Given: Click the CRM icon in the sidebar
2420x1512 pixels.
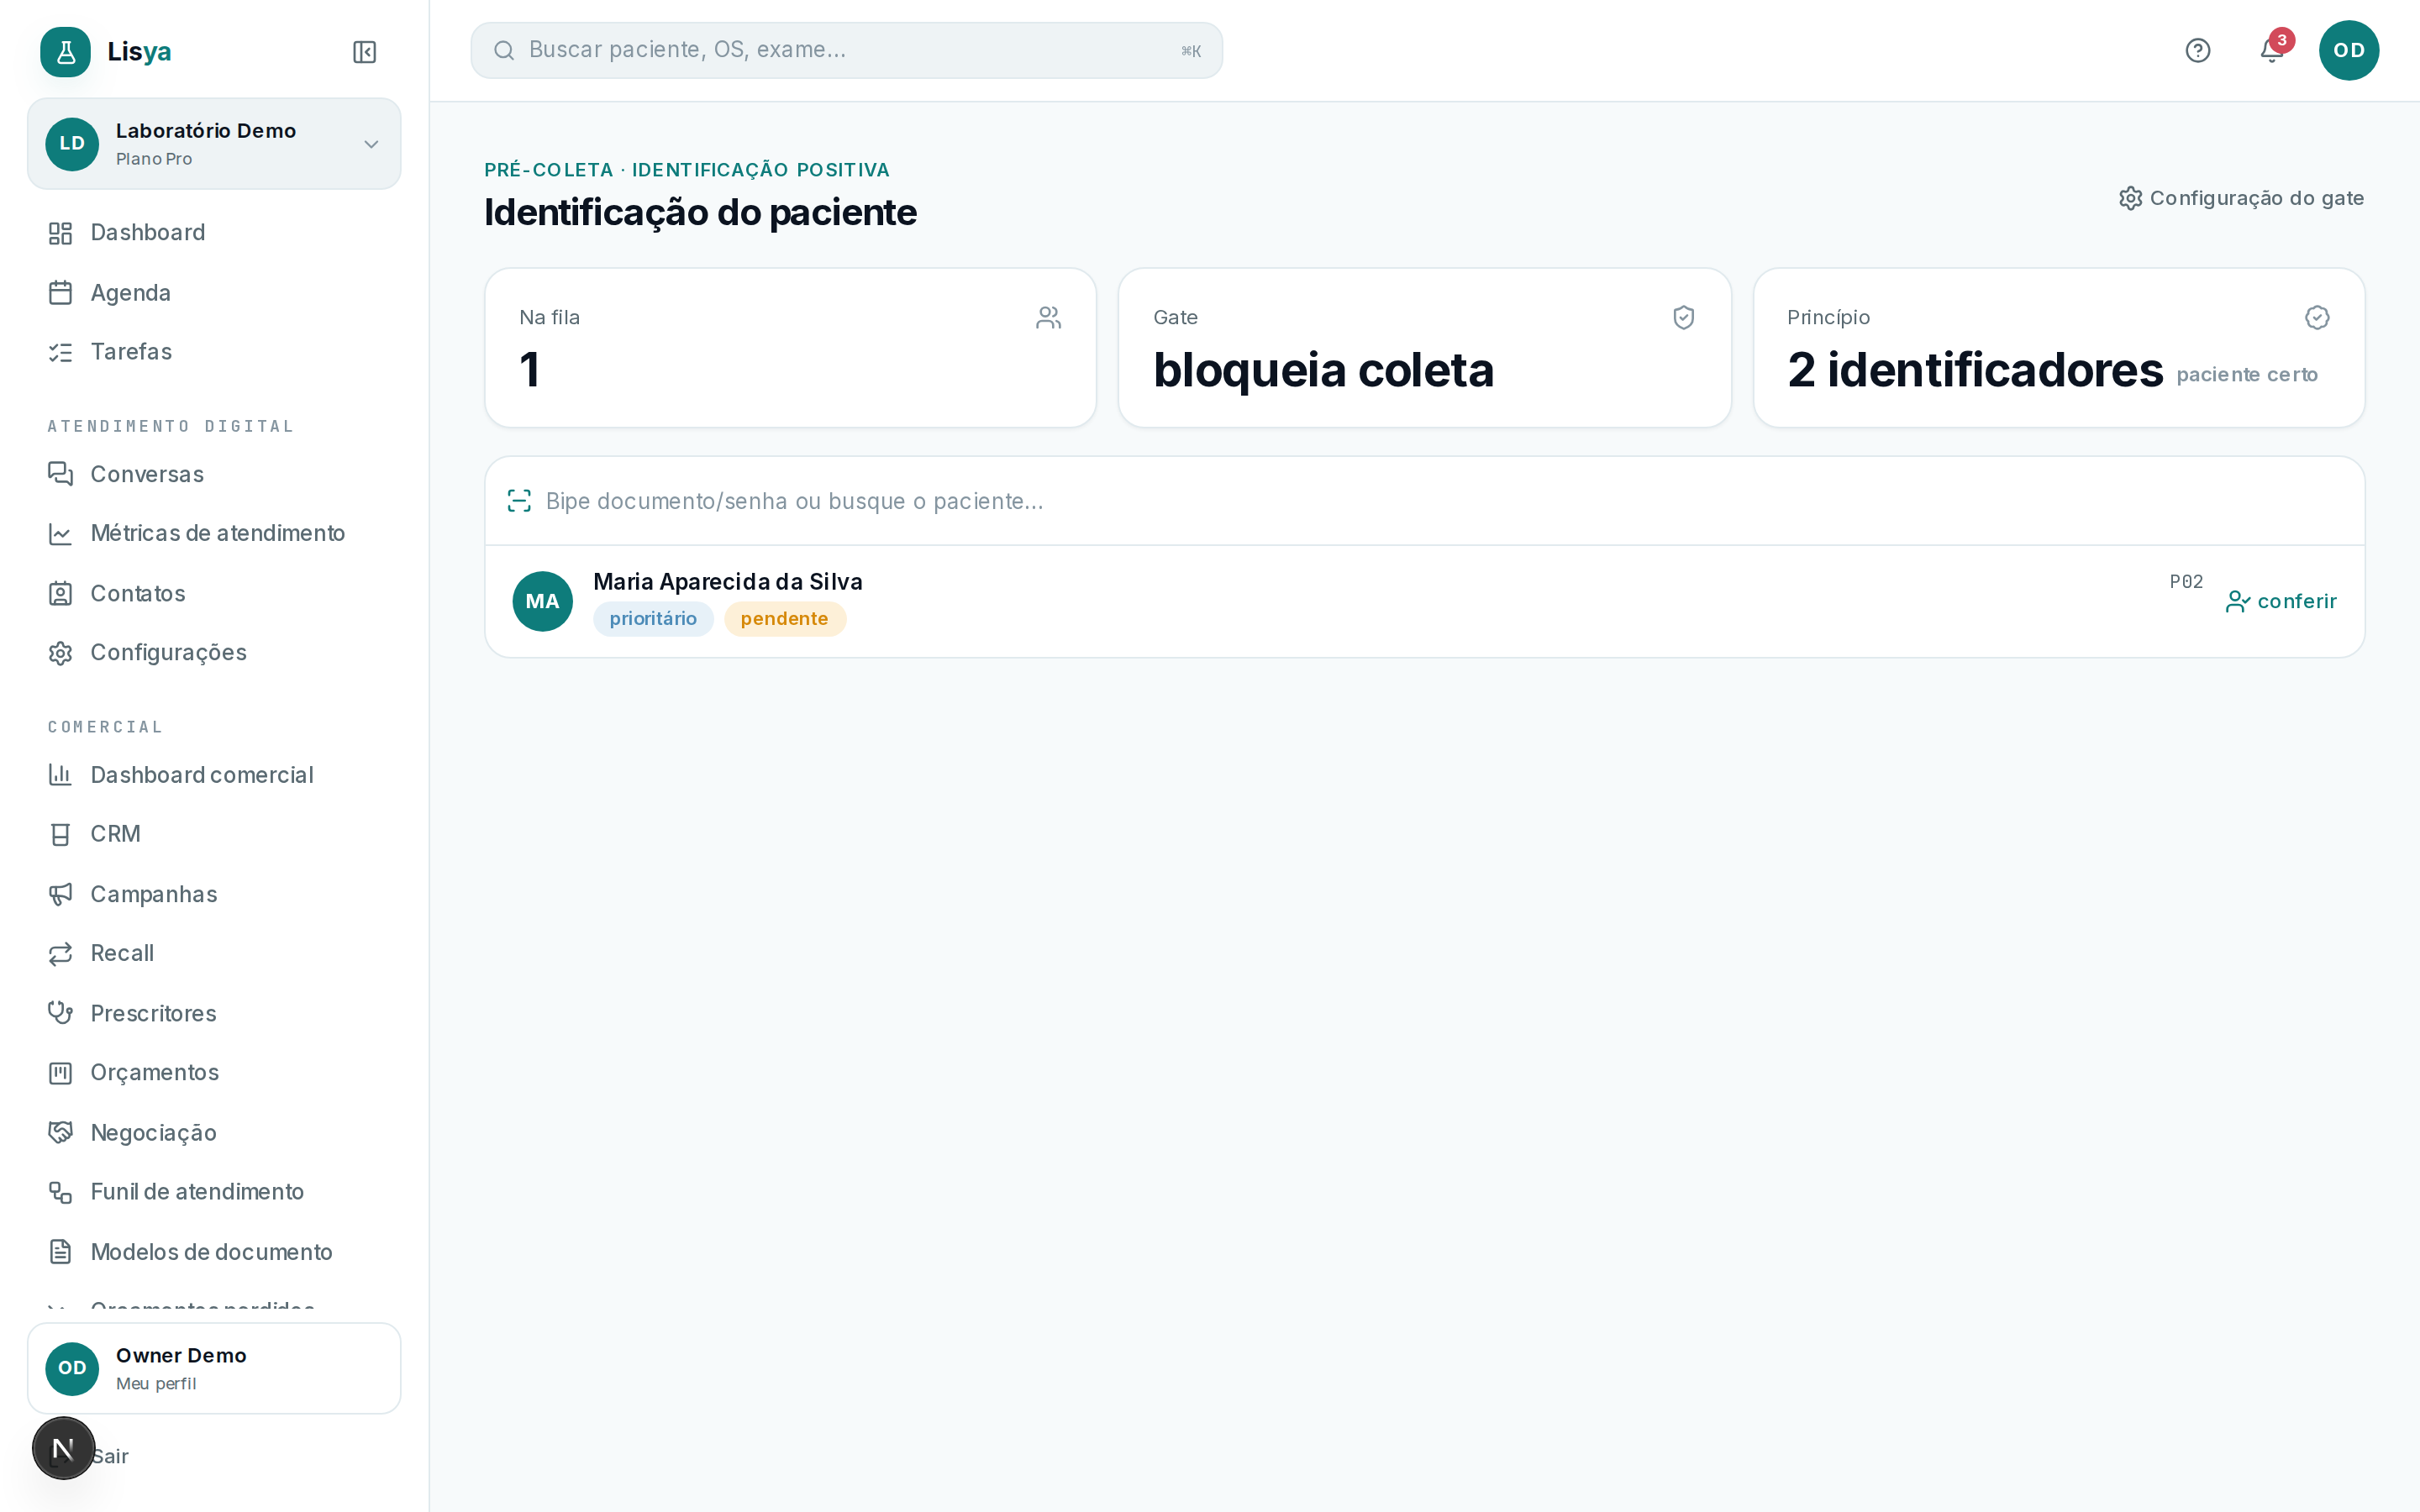Looking at the screenshot, I should [60, 834].
